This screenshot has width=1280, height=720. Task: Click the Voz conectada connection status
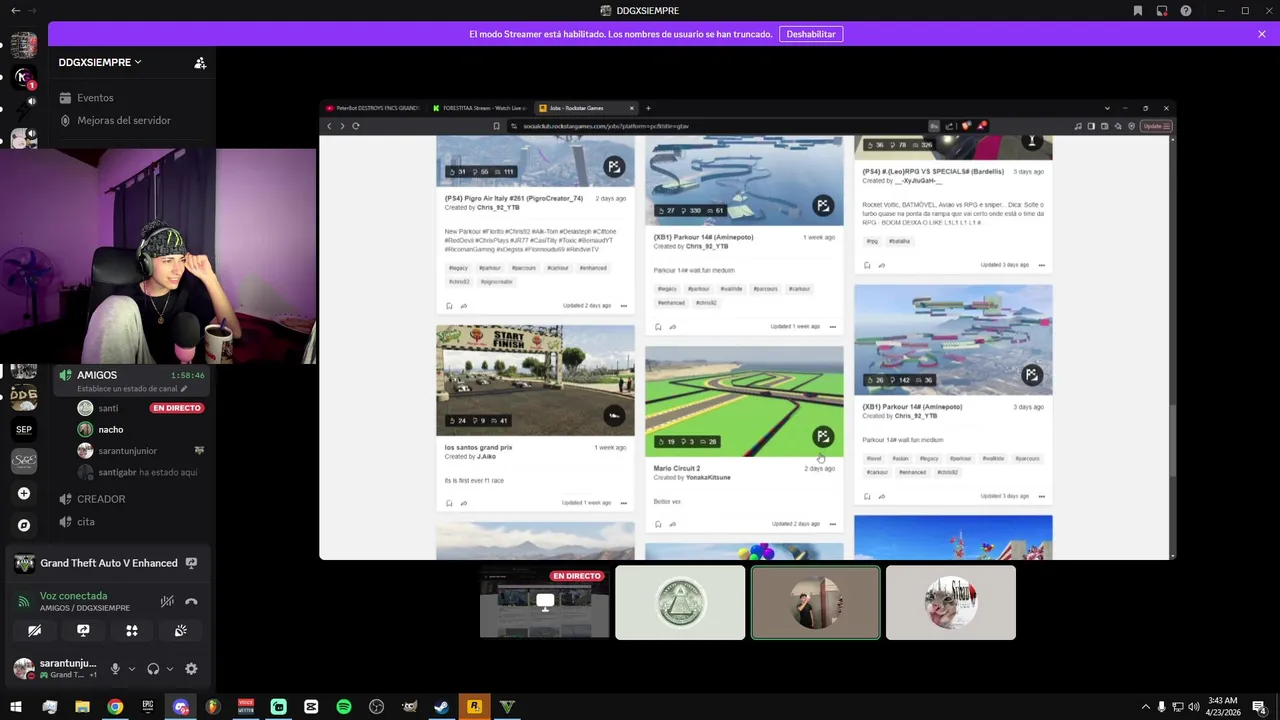coord(73,596)
